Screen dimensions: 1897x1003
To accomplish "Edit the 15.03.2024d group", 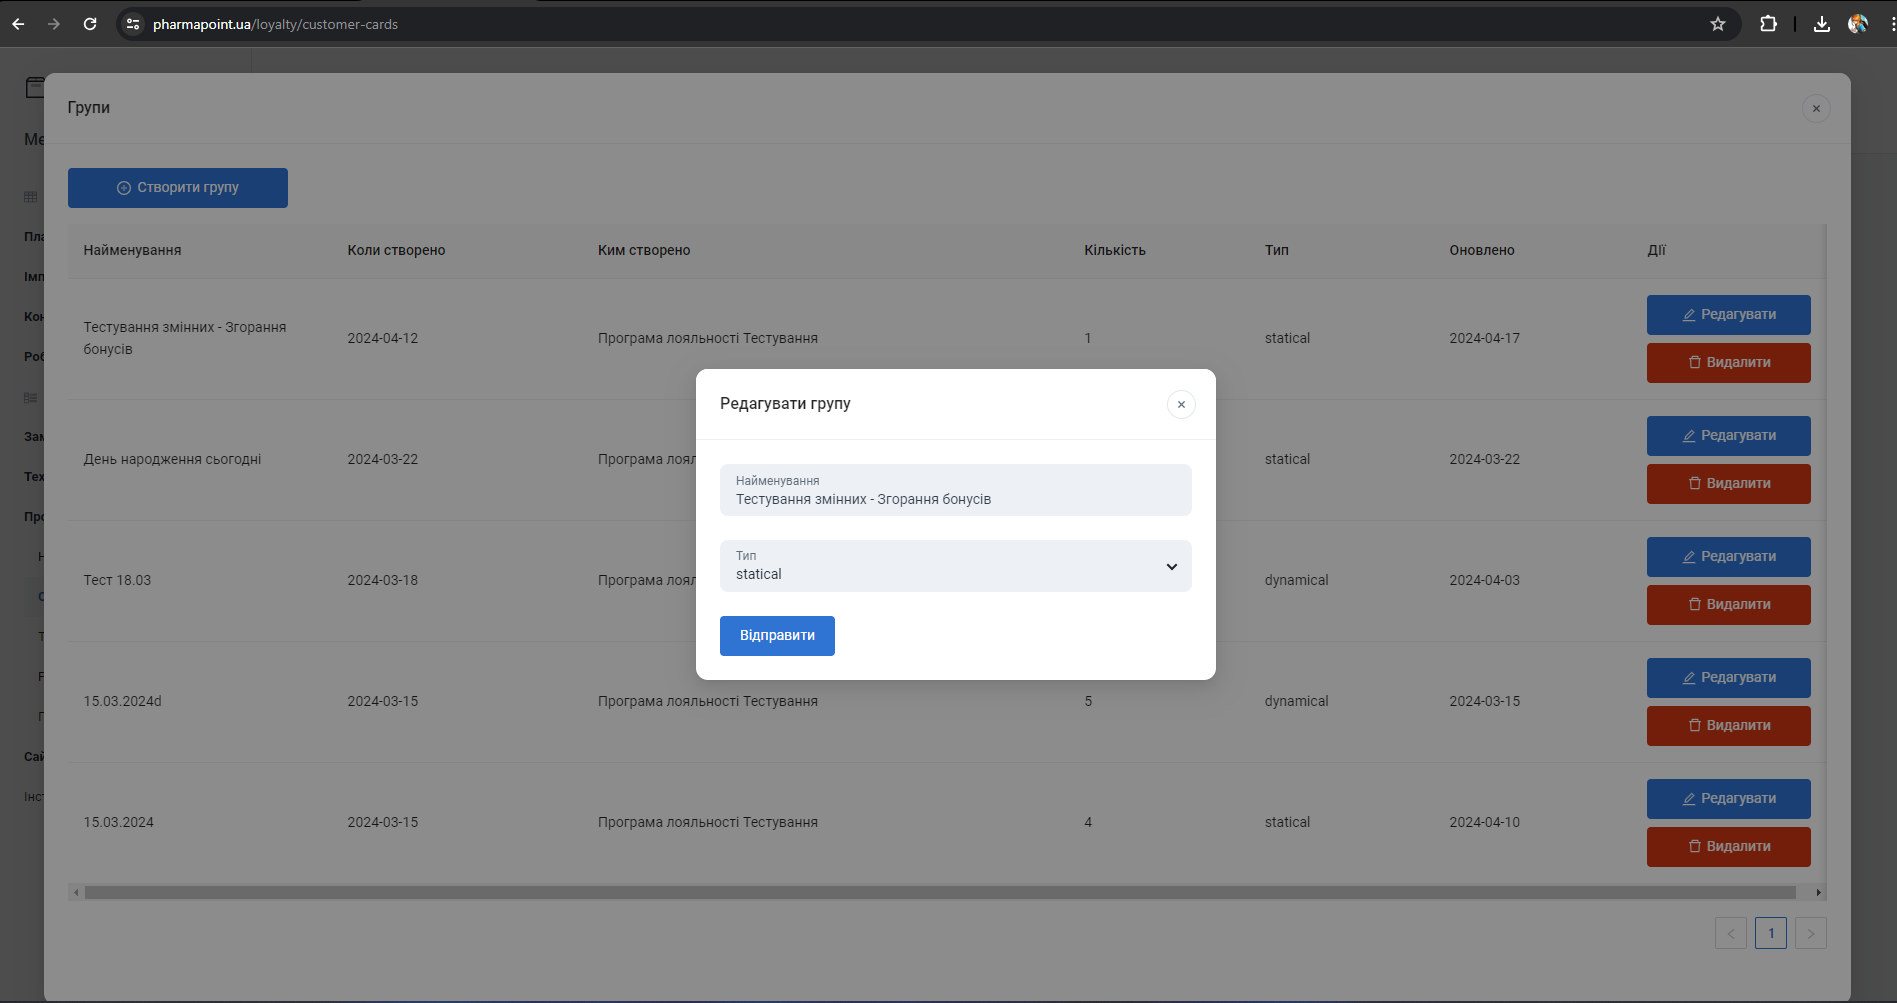I will point(1728,678).
